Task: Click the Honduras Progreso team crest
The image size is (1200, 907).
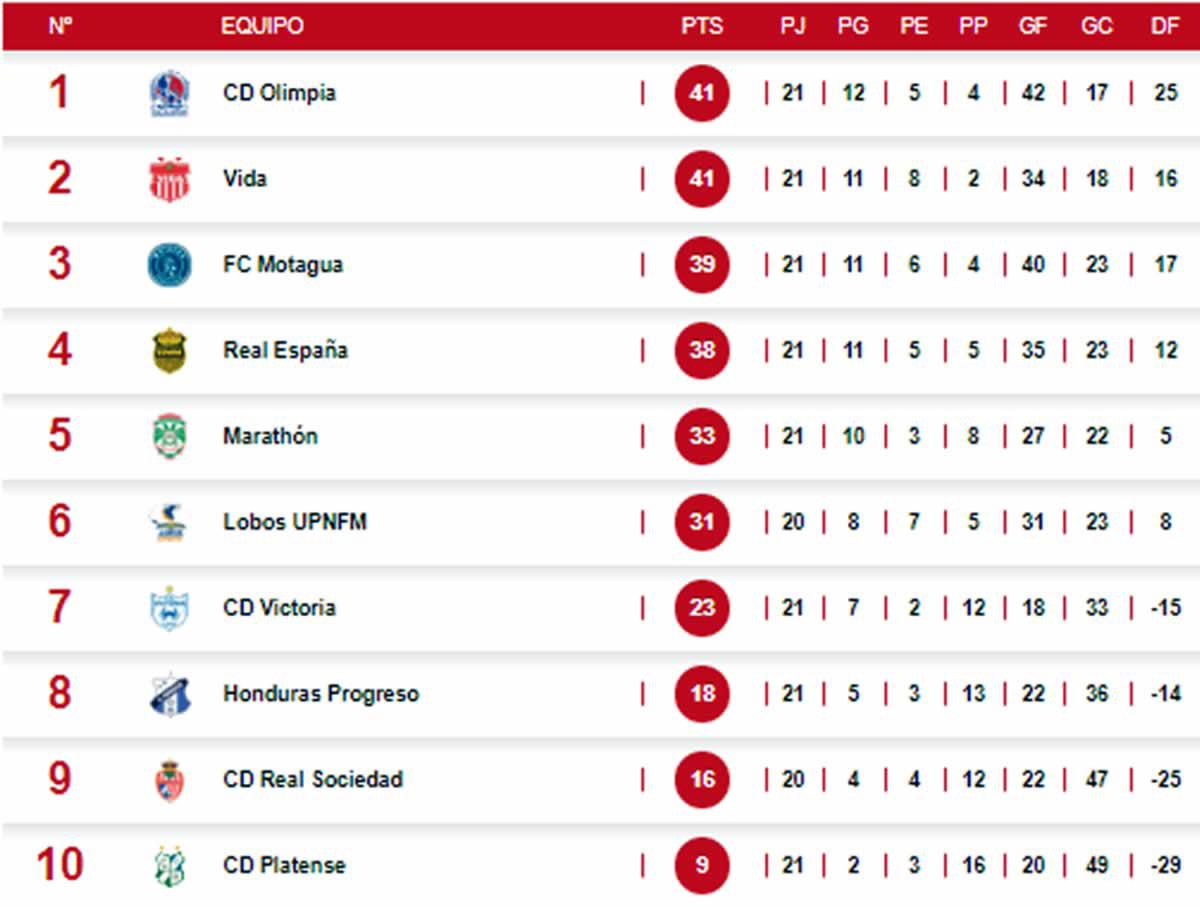Action: (x=169, y=694)
